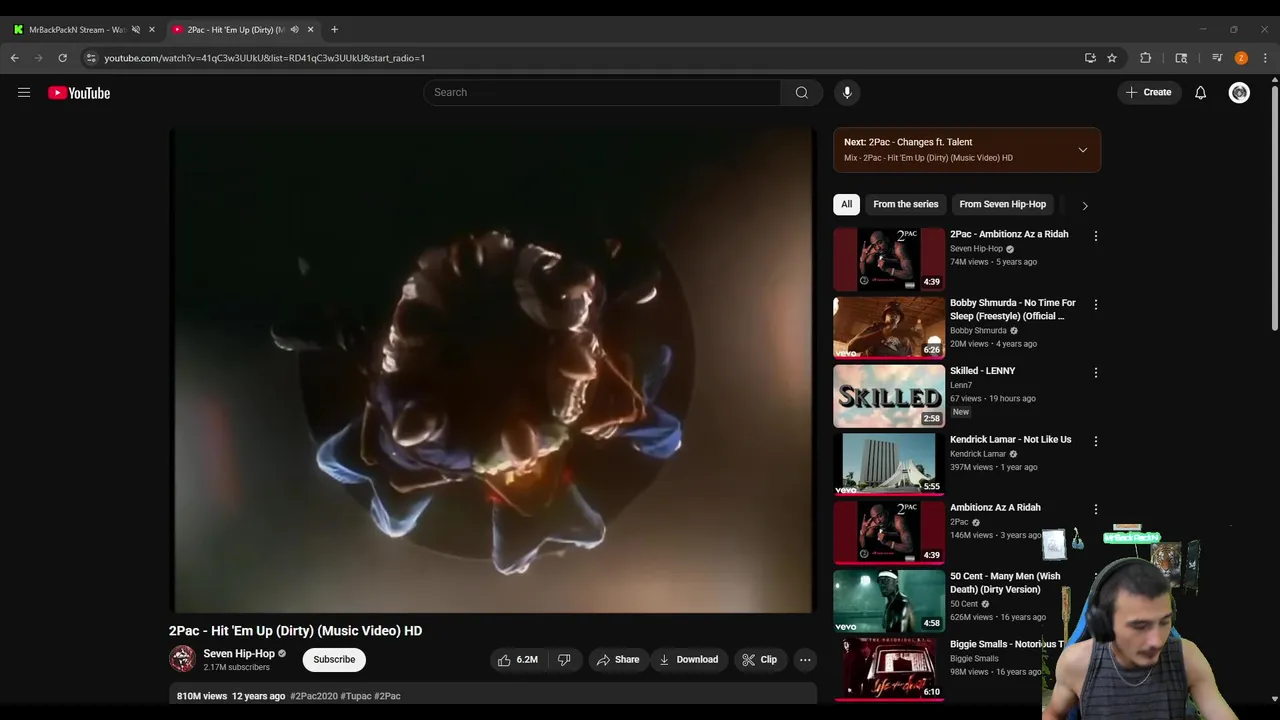Click the Download button
1280x720 pixels.
pyautogui.click(x=688, y=660)
